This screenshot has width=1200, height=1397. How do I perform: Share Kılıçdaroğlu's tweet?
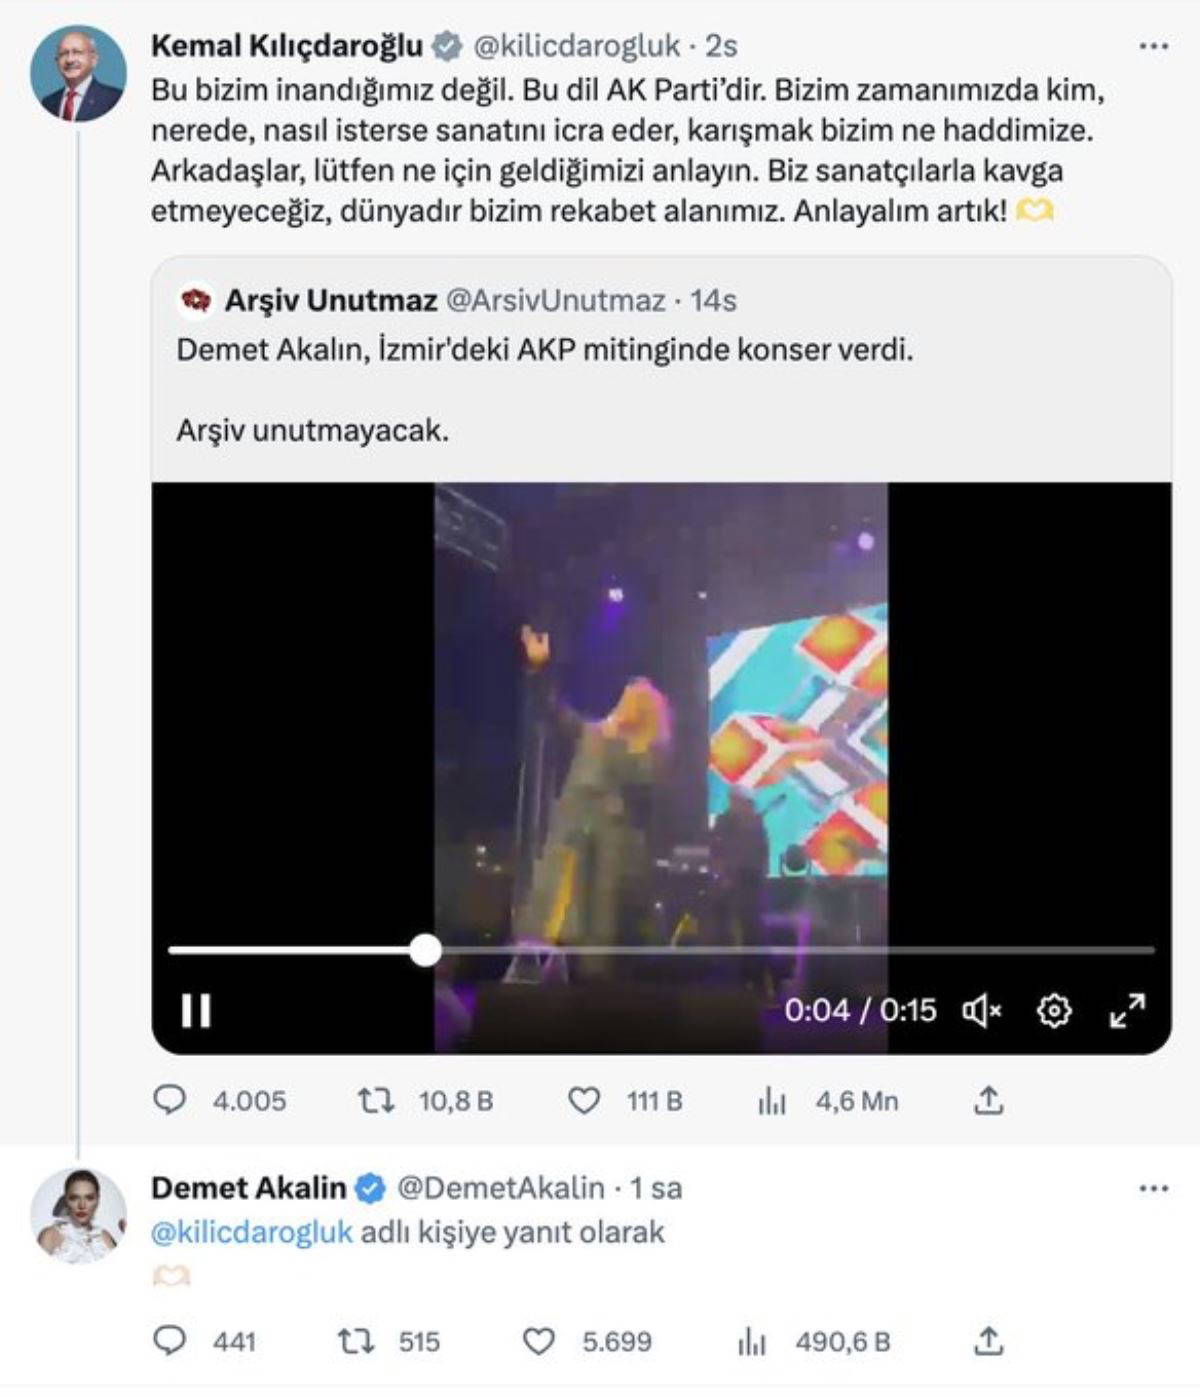coord(988,1101)
